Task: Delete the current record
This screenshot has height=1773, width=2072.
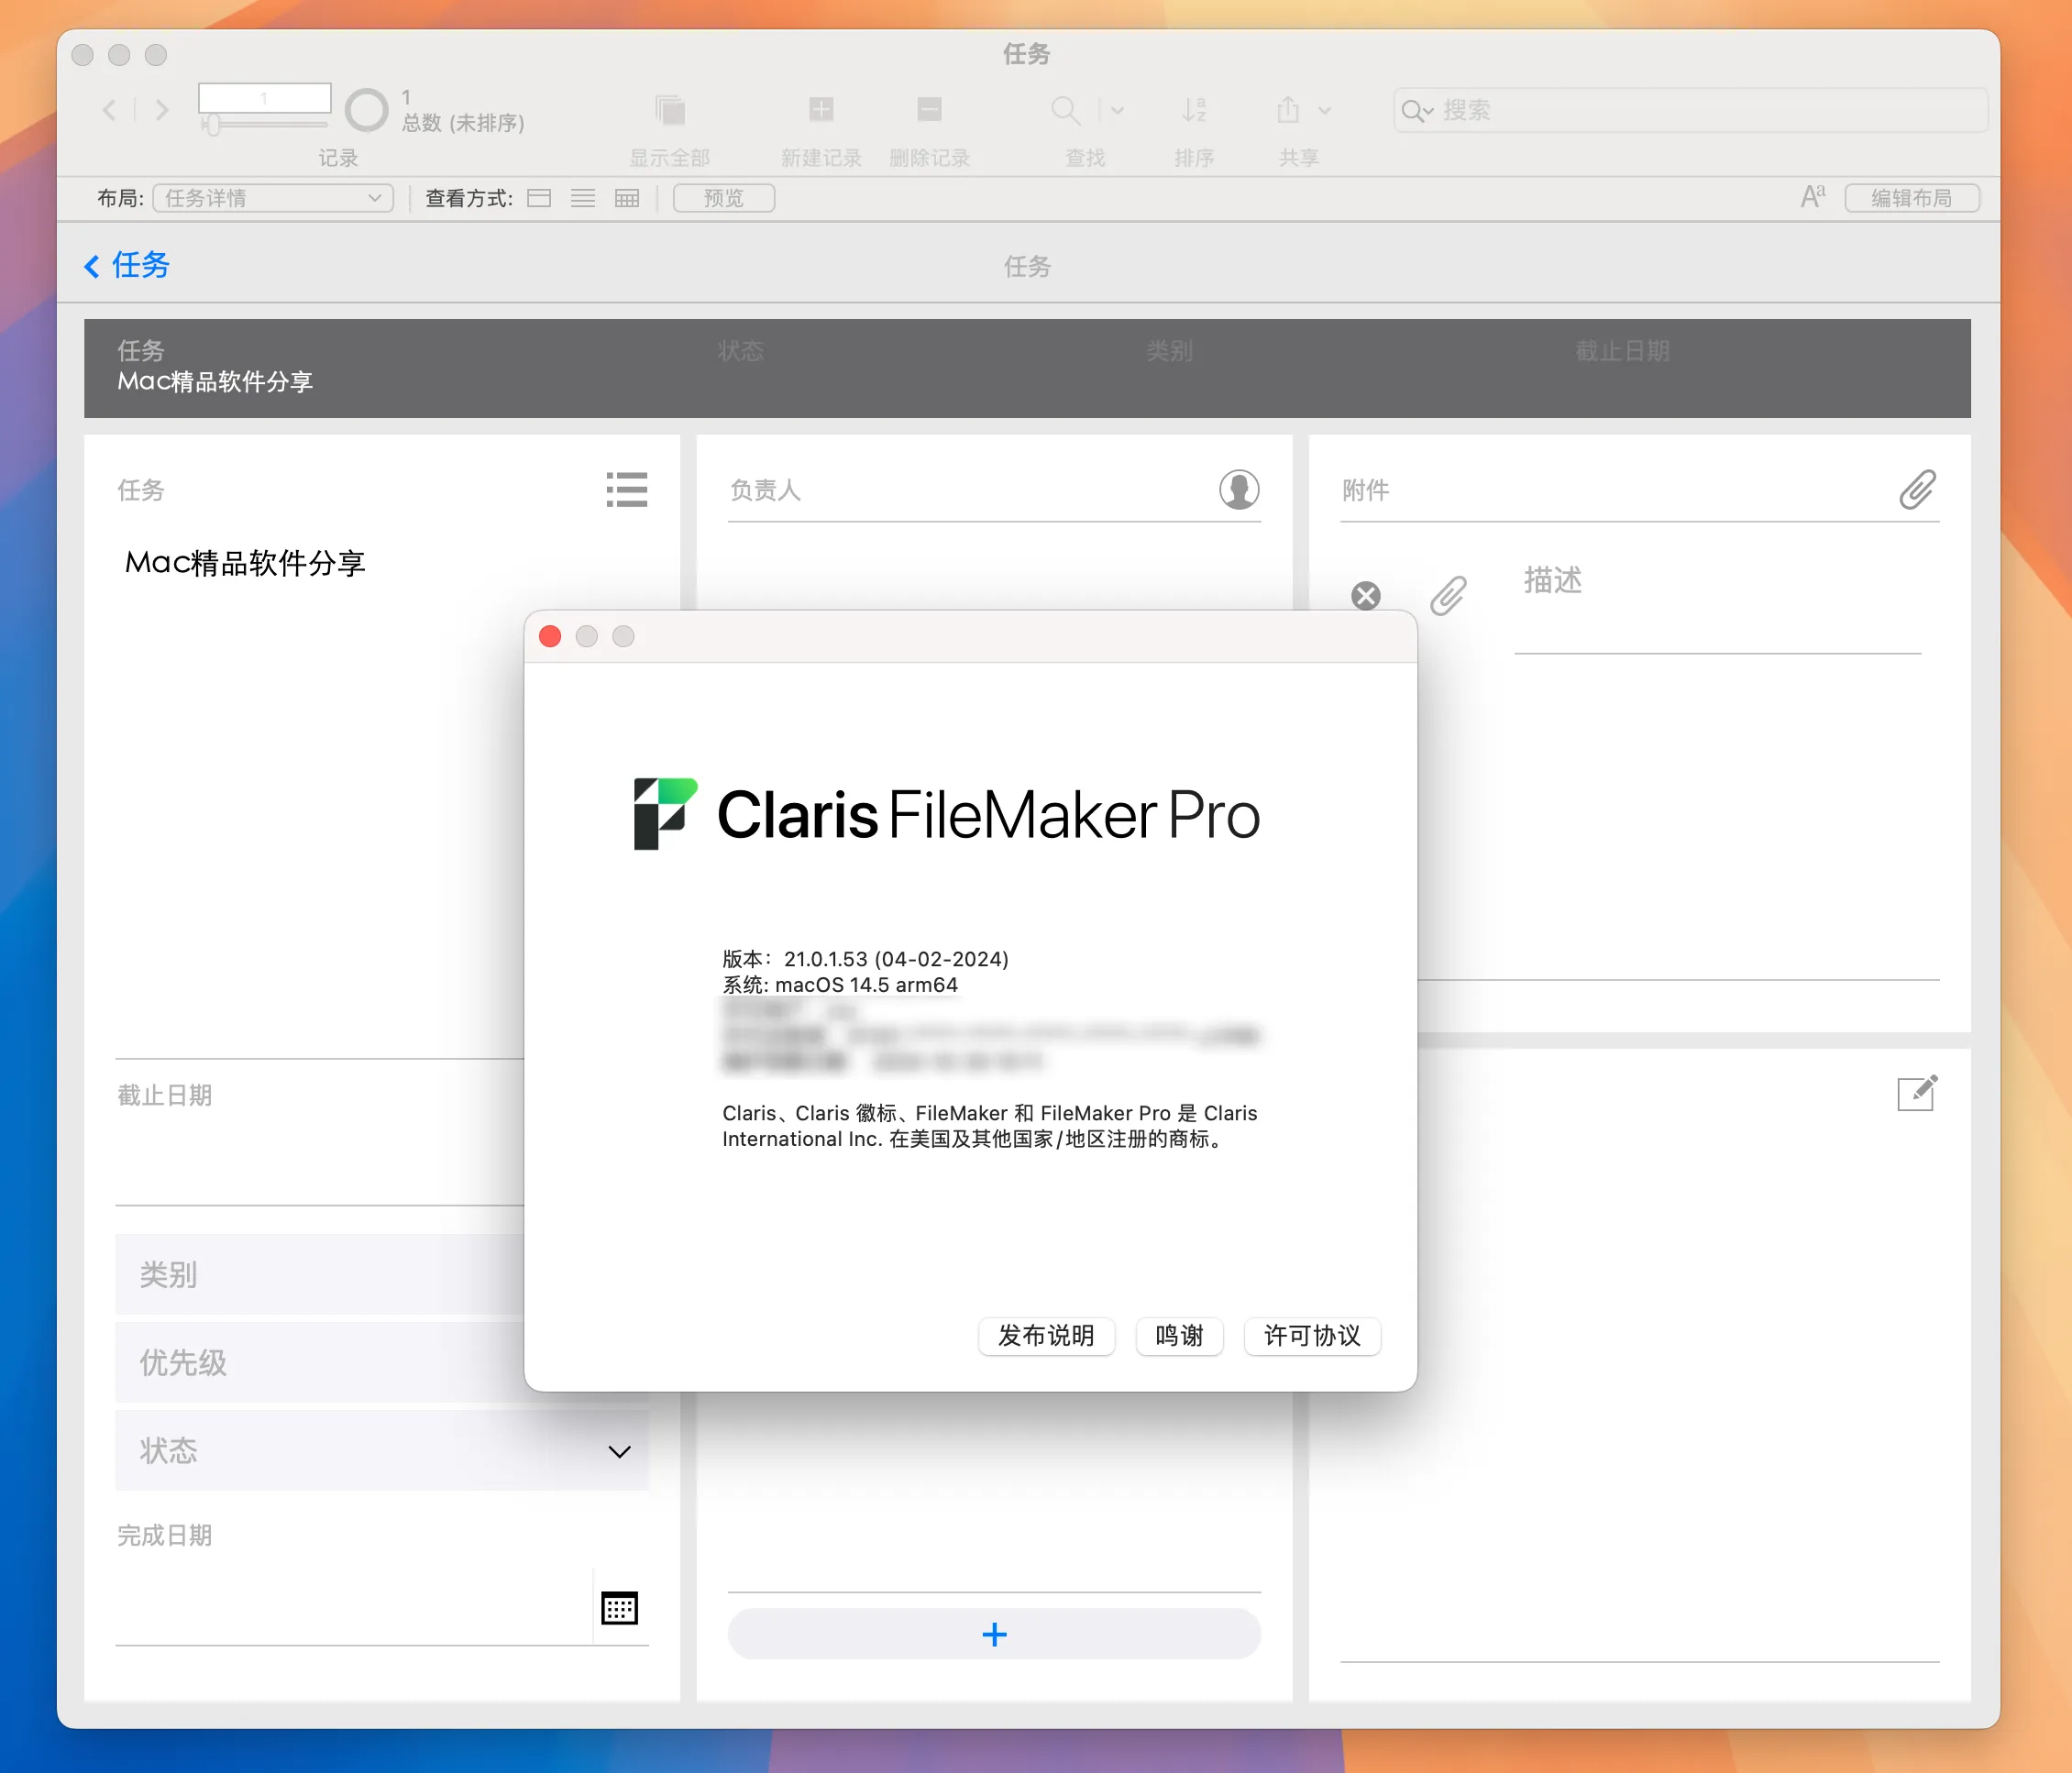Action: tap(929, 109)
